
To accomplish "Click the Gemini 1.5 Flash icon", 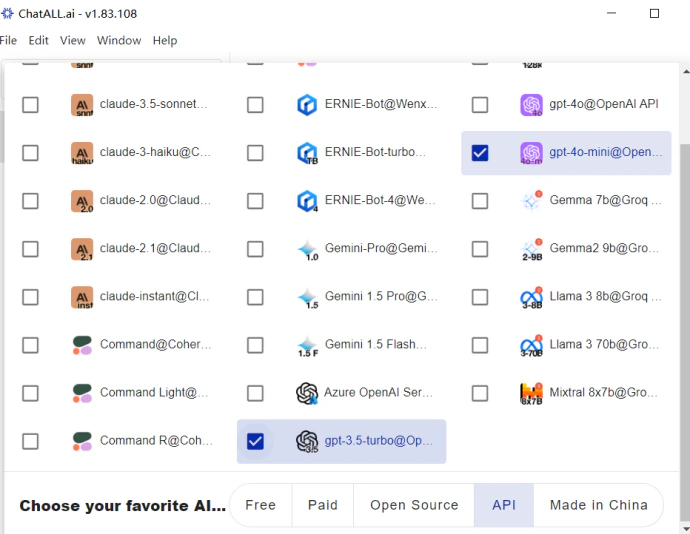I will 308,346.
